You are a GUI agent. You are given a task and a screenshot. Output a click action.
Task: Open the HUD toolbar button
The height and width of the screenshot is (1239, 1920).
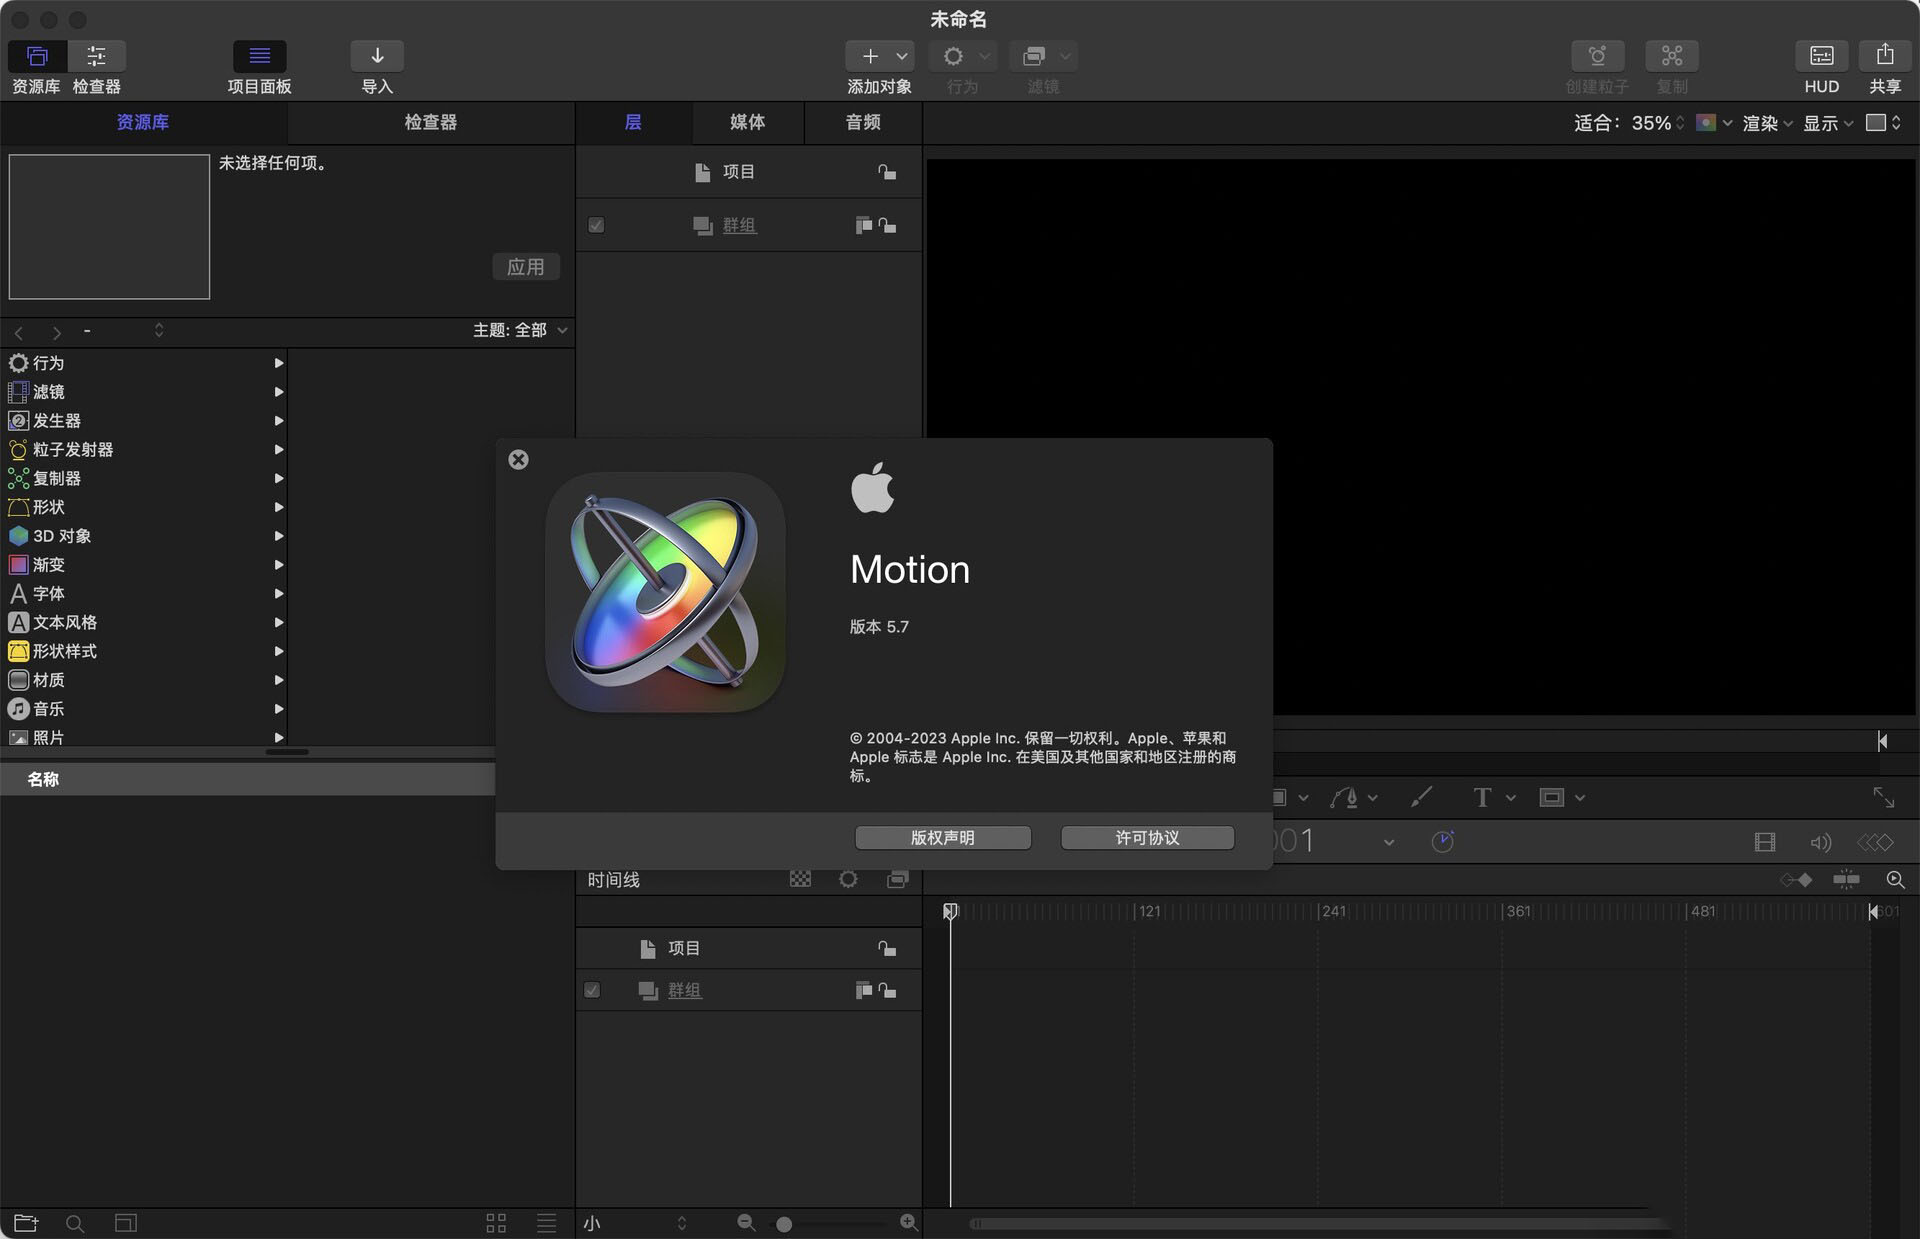[1821, 56]
